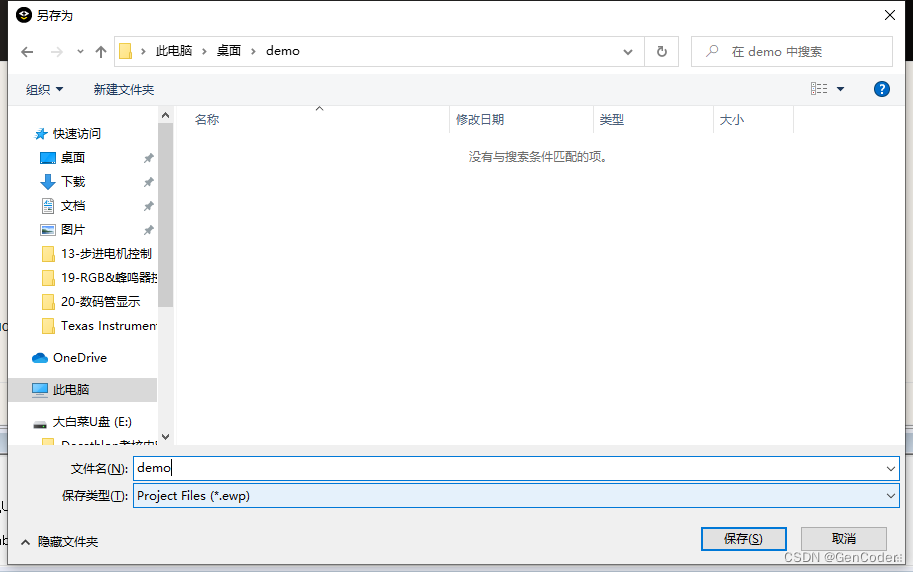Click the navigation pane scrollbar thumb

point(165,215)
